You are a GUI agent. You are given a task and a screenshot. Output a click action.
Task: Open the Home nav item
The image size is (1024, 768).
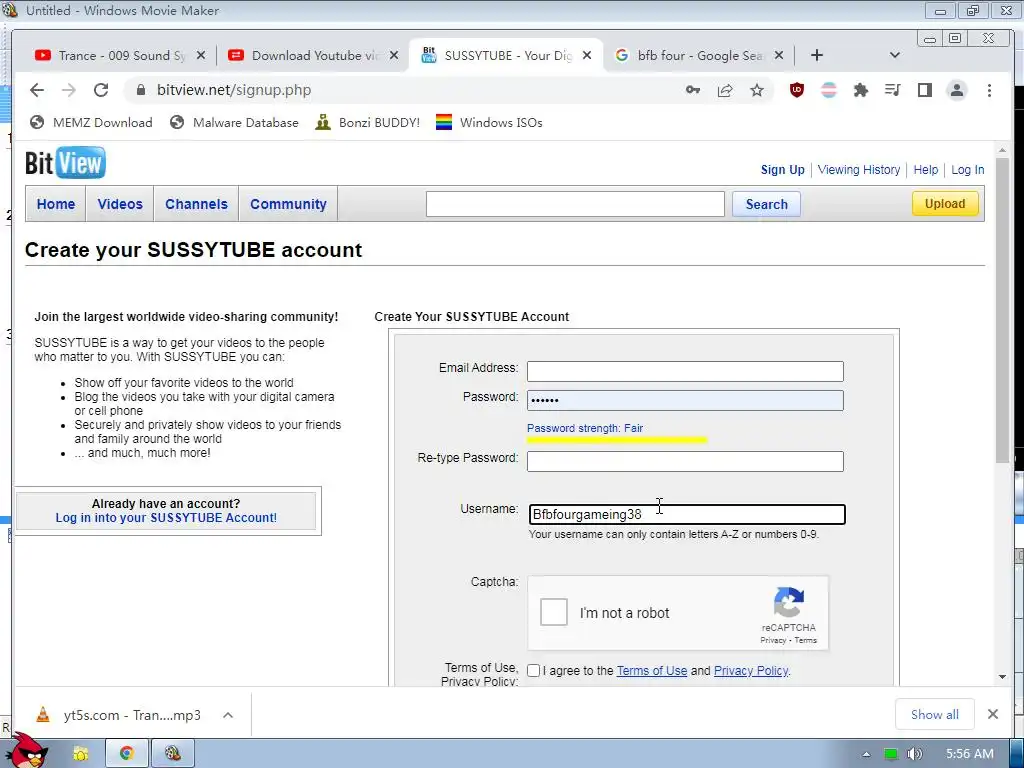(x=56, y=204)
